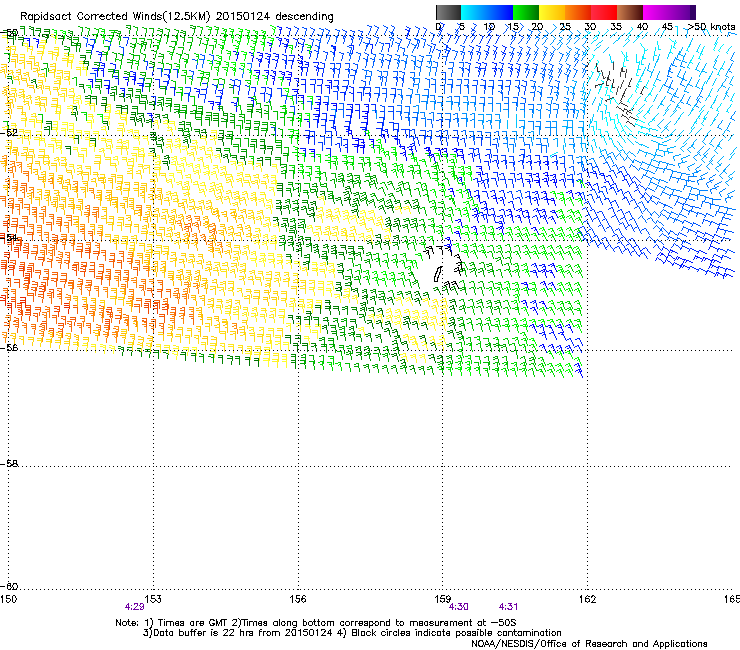
Task: Select the yellow 20-25 knots legend swatch
Action: point(552,12)
